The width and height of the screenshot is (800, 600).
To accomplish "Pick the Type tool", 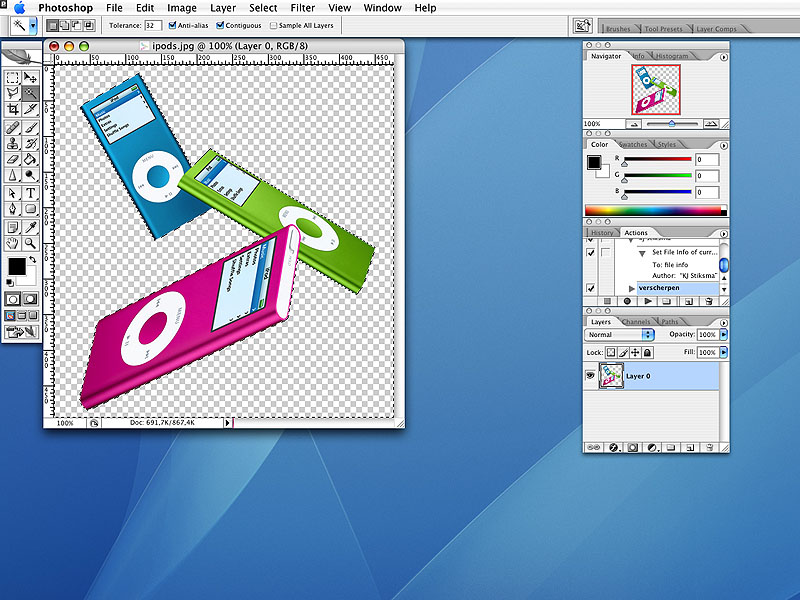I will 31,192.
